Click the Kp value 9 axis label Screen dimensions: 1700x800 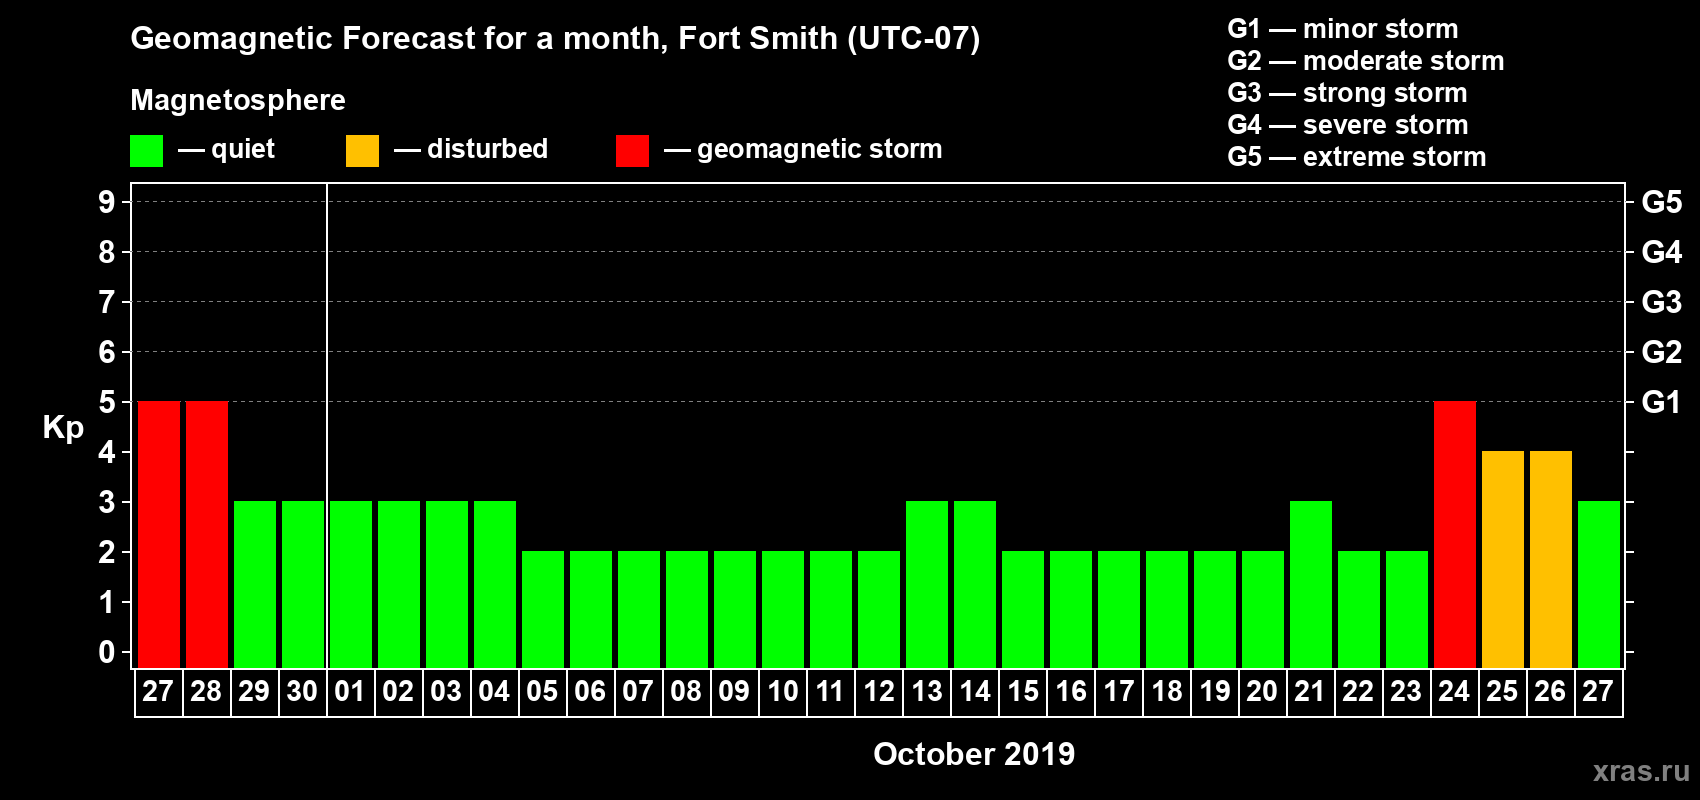click(x=107, y=202)
